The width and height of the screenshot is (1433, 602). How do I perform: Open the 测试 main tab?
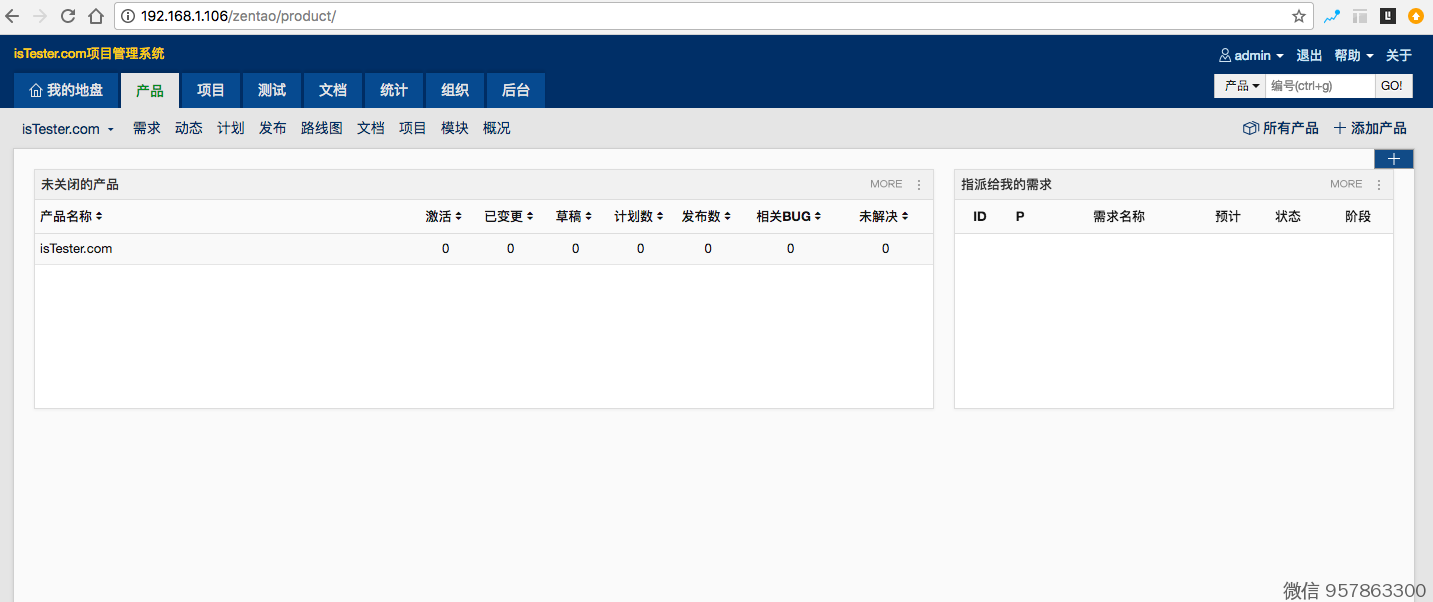[x=272, y=90]
